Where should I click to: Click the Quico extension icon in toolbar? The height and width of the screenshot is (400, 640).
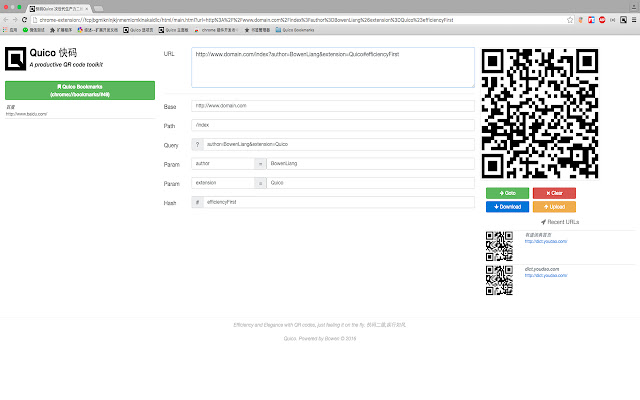click(623, 20)
